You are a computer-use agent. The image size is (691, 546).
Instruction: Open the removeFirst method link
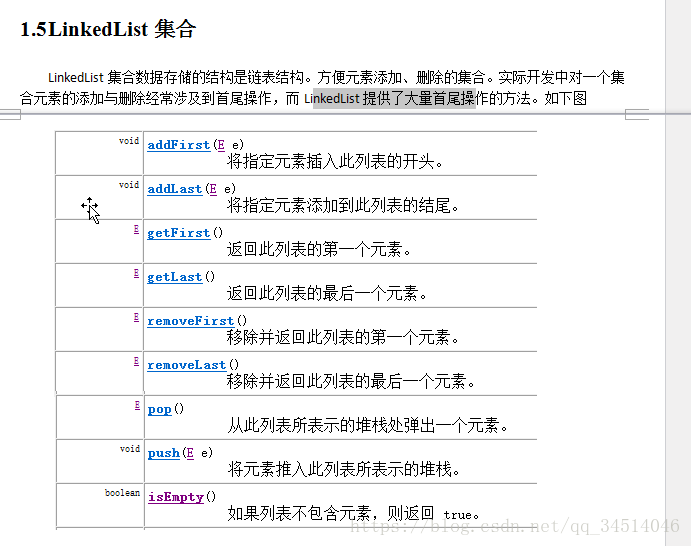pos(190,321)
